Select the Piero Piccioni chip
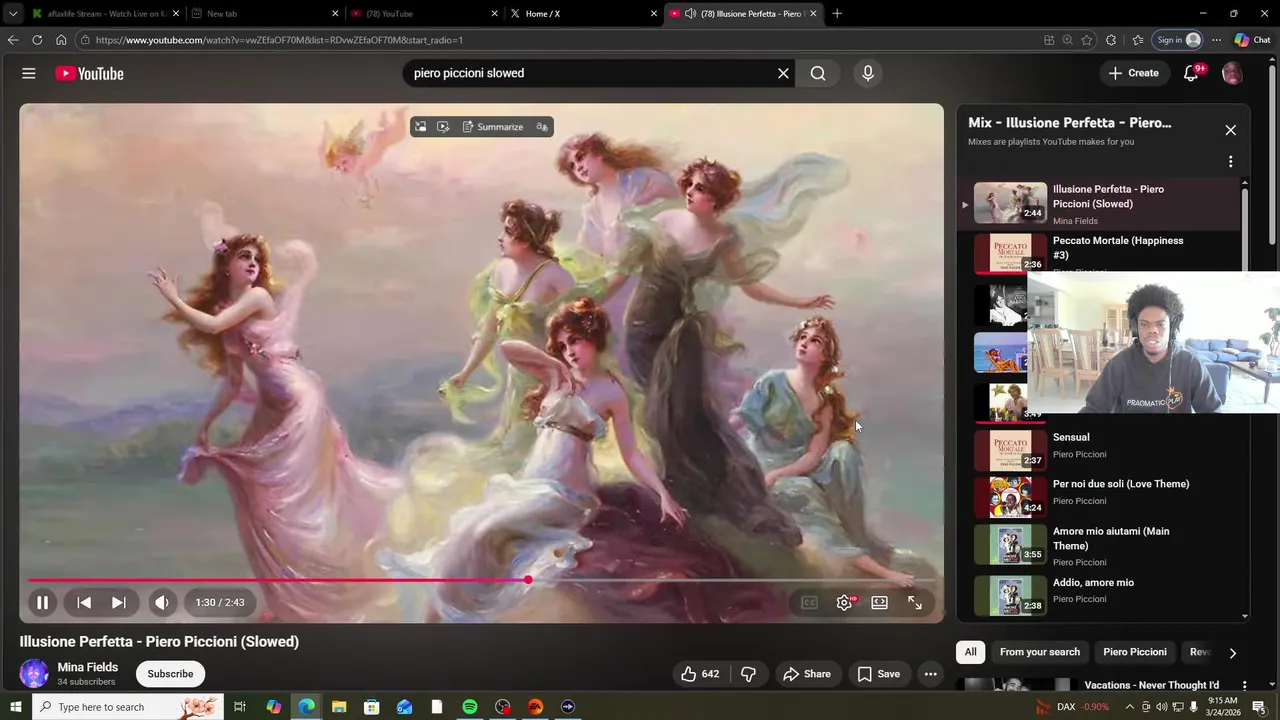The image size is (1280, 720). click(x=1135, y=652)
